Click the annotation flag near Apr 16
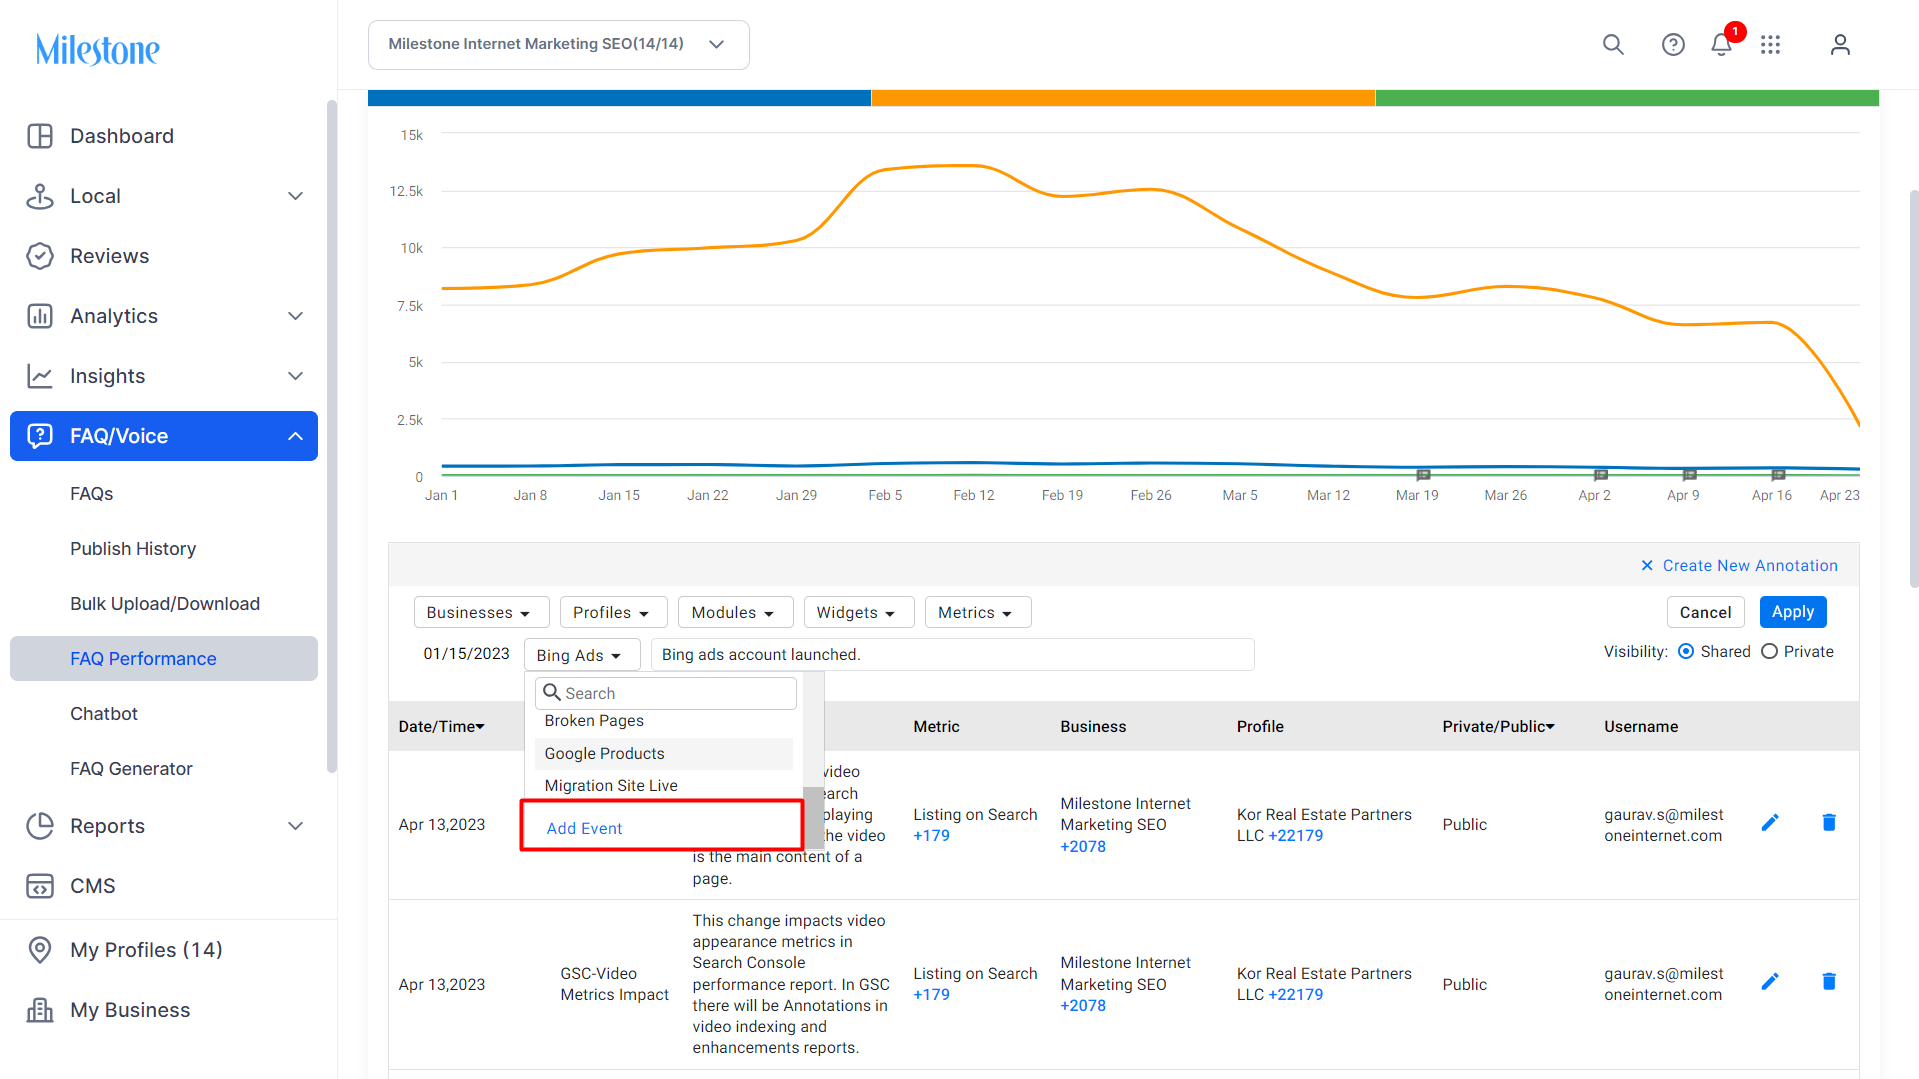This screenshot has height=1079, width=1919. pos(1778,475)
